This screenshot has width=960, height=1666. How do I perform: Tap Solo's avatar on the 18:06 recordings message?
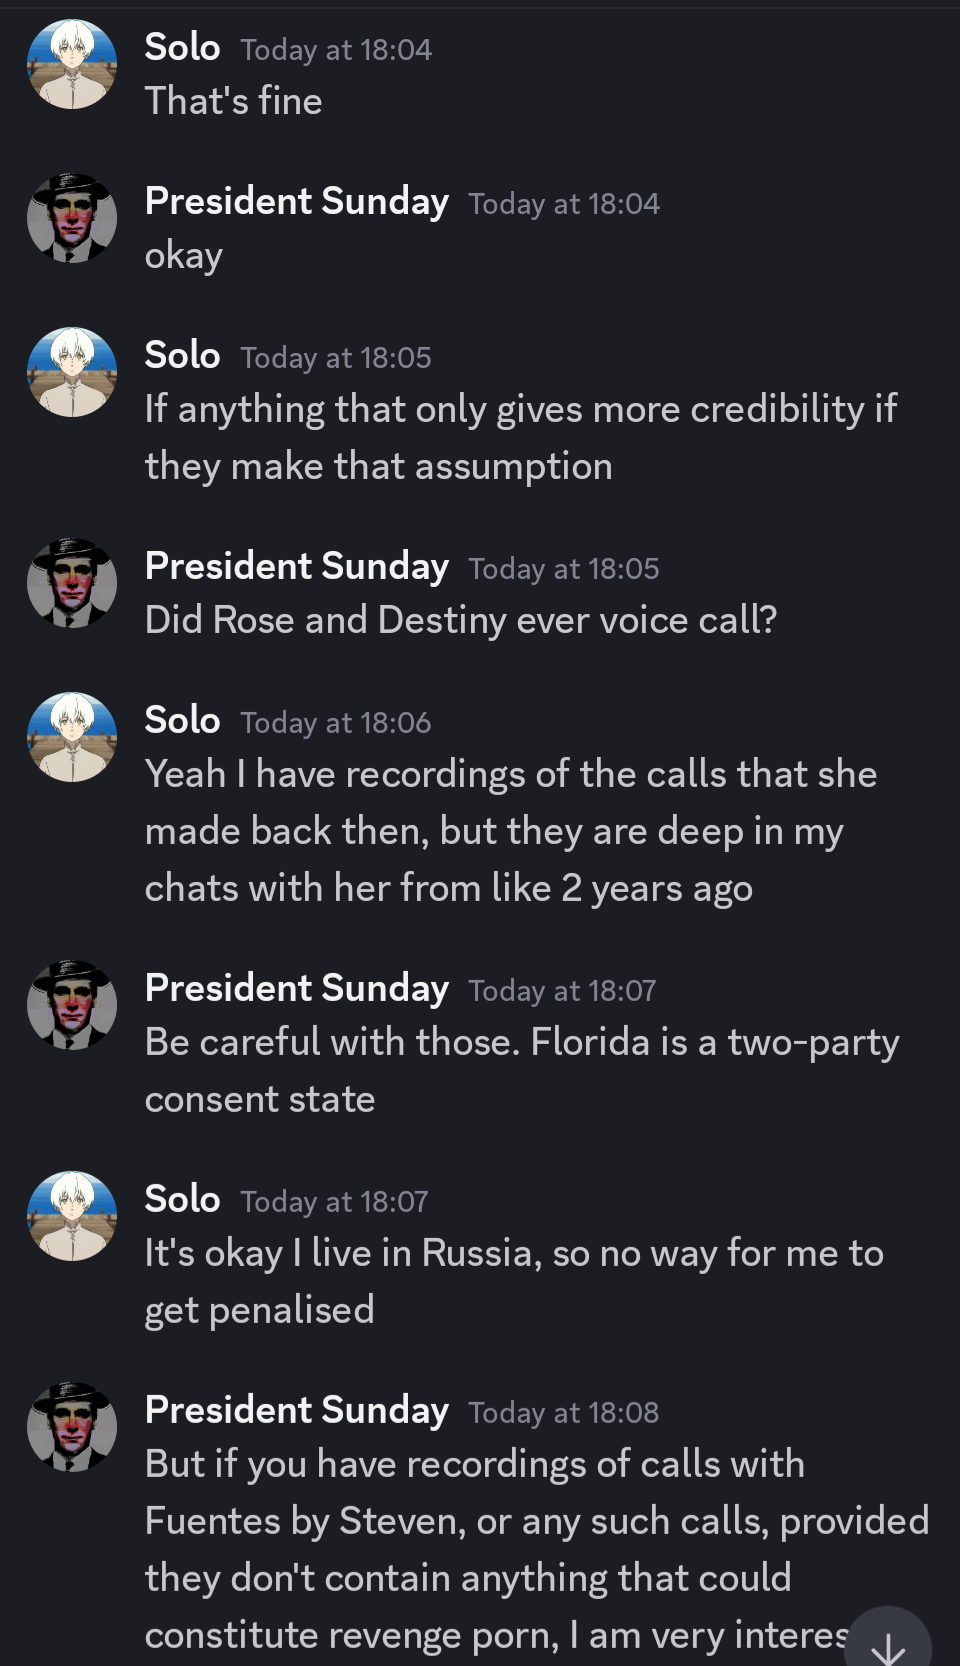72,737
